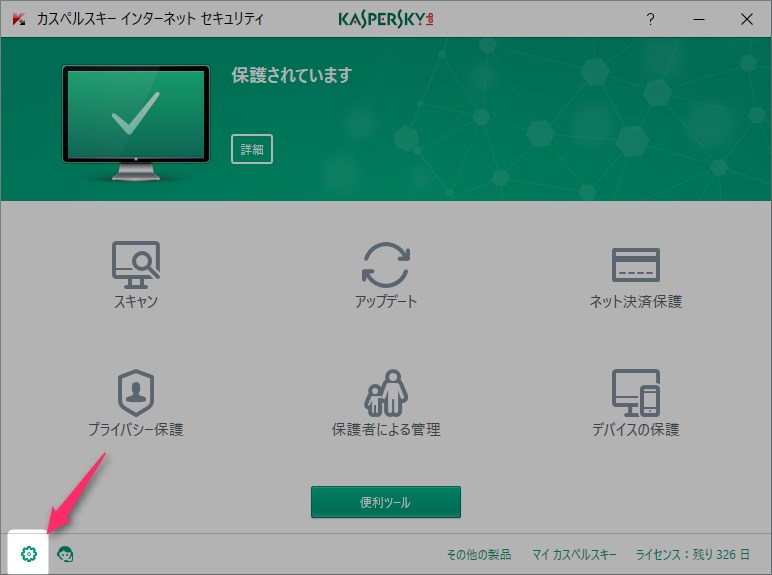Close the Kaspersky window
The image size is (772, 575).
(746, 19)
